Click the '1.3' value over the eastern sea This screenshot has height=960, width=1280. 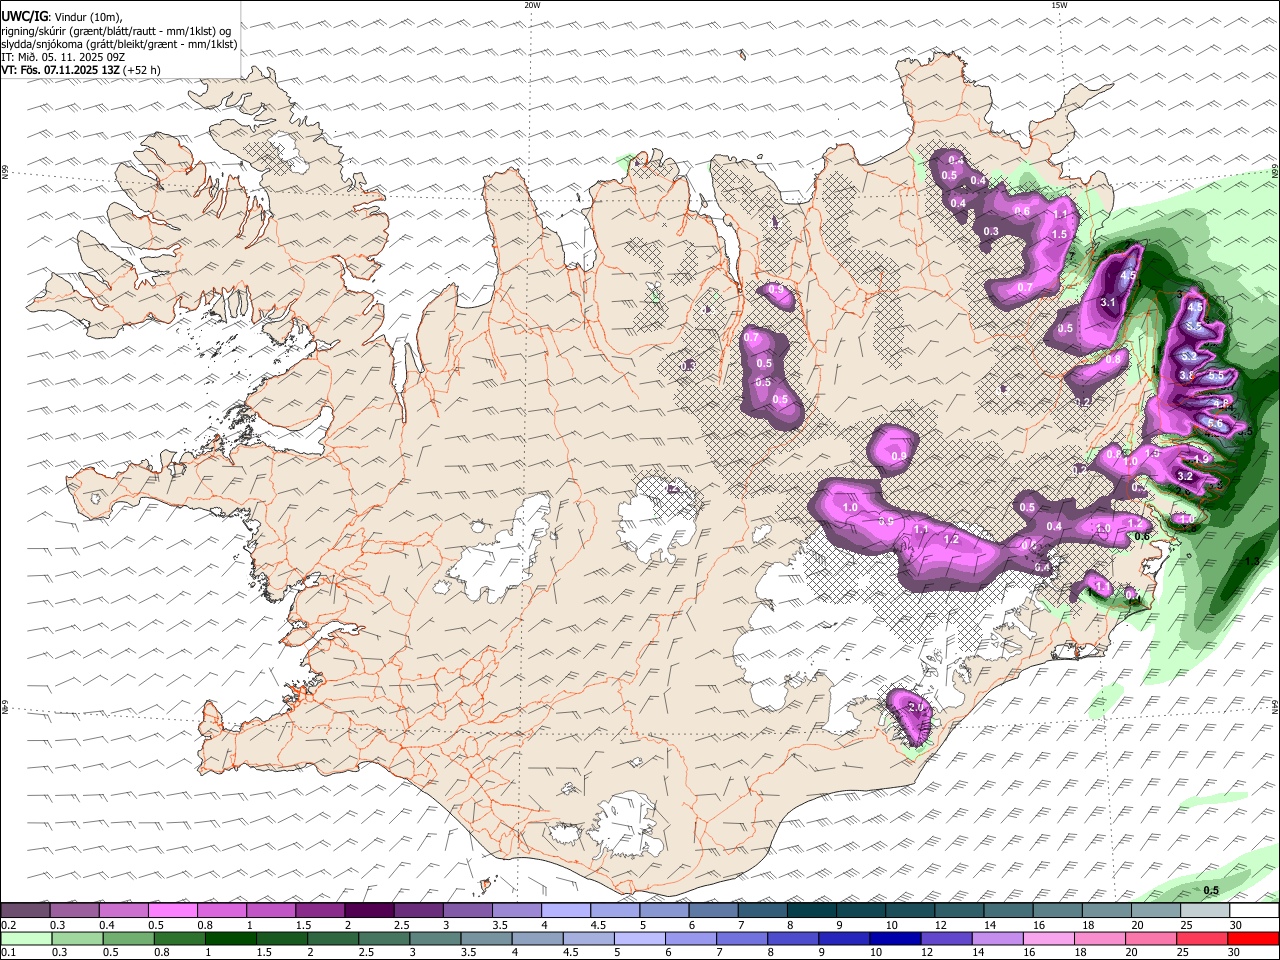[1252, 562]
